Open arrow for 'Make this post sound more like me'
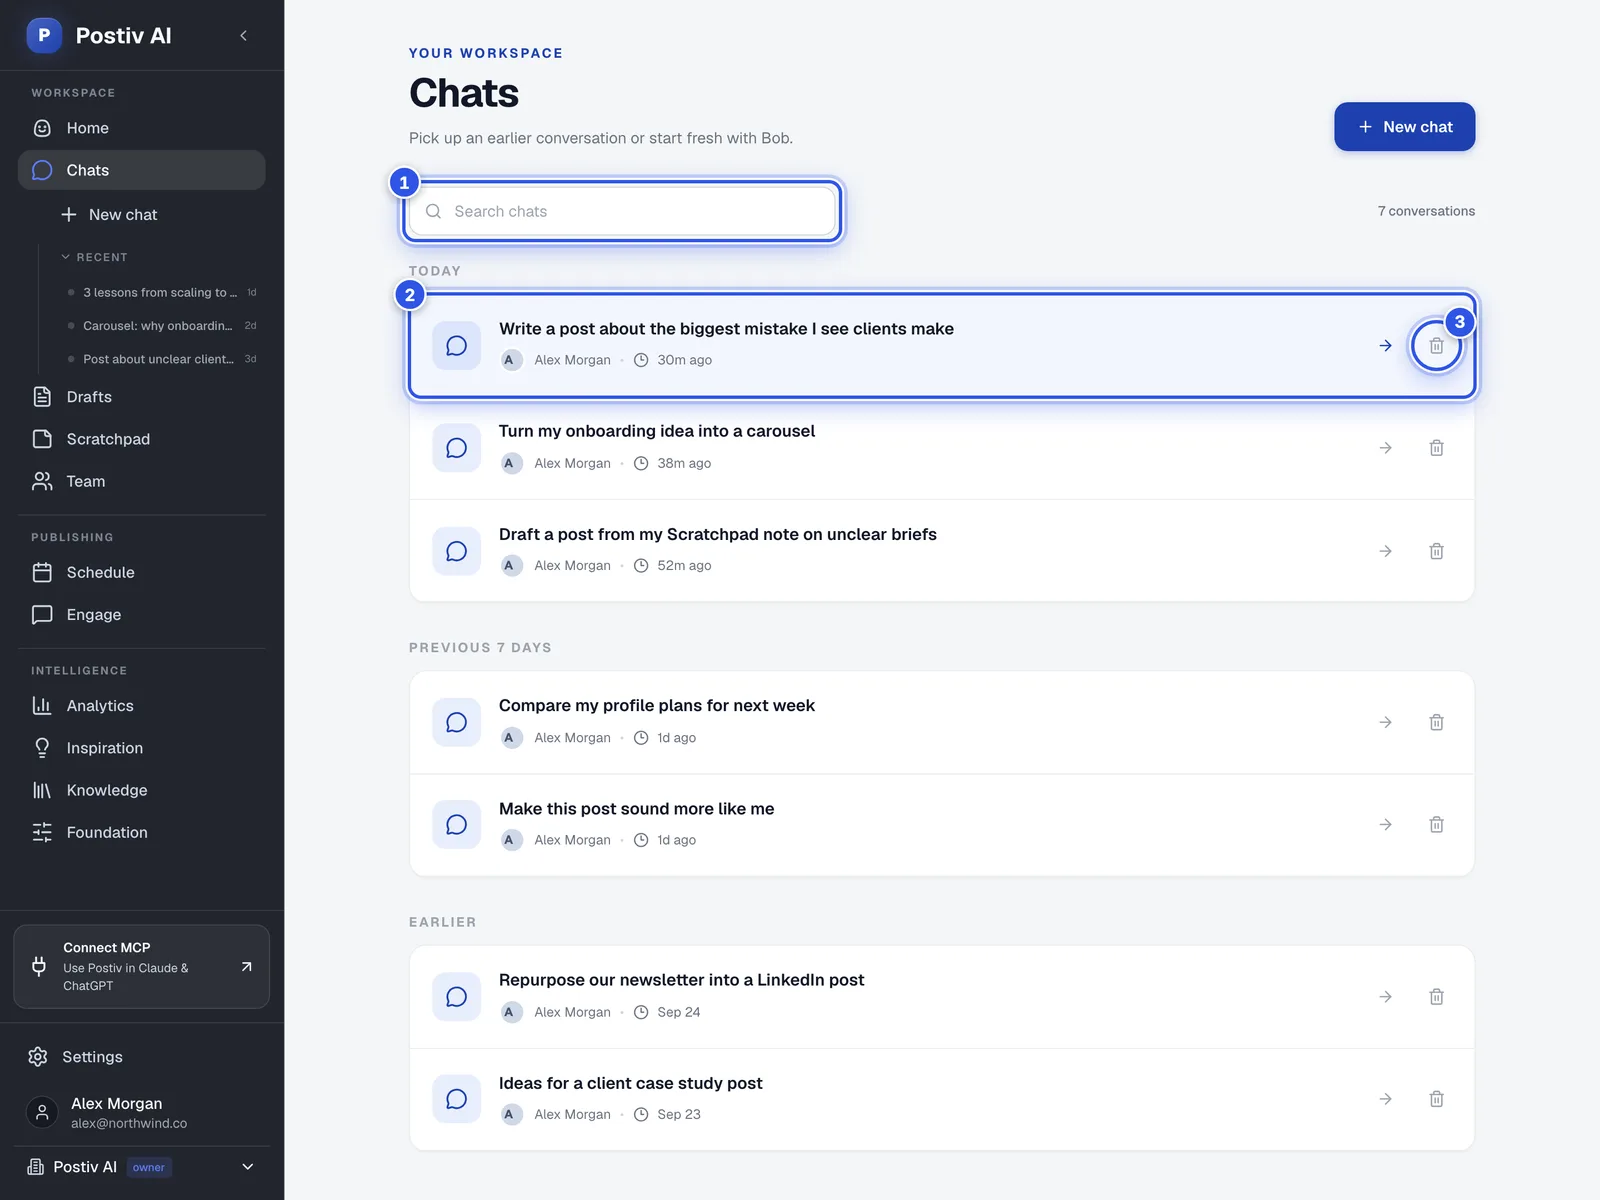 coord(1385,825)
